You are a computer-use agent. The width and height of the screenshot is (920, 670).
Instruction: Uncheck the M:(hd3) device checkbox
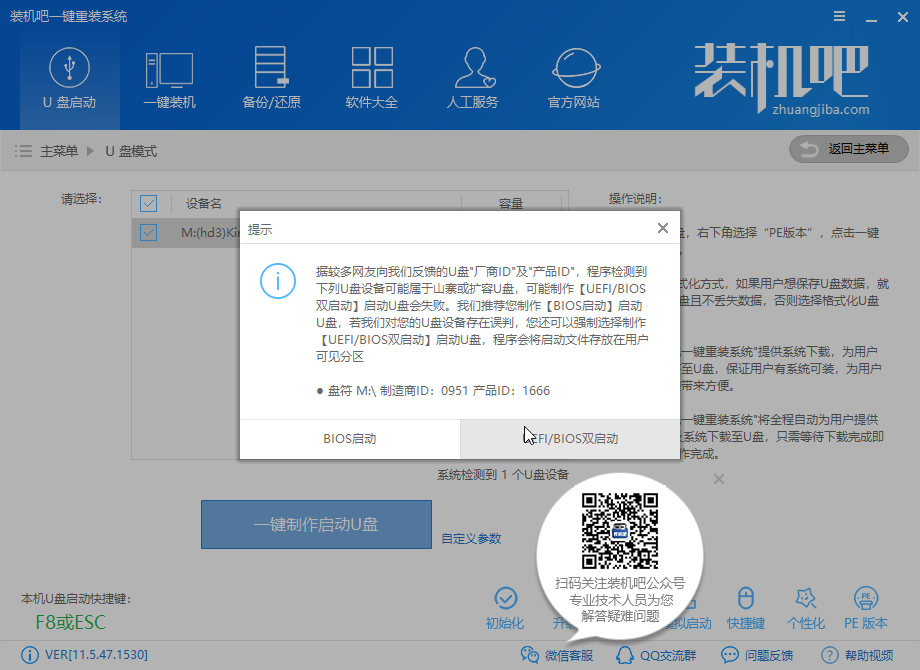[x=149, y=233]
